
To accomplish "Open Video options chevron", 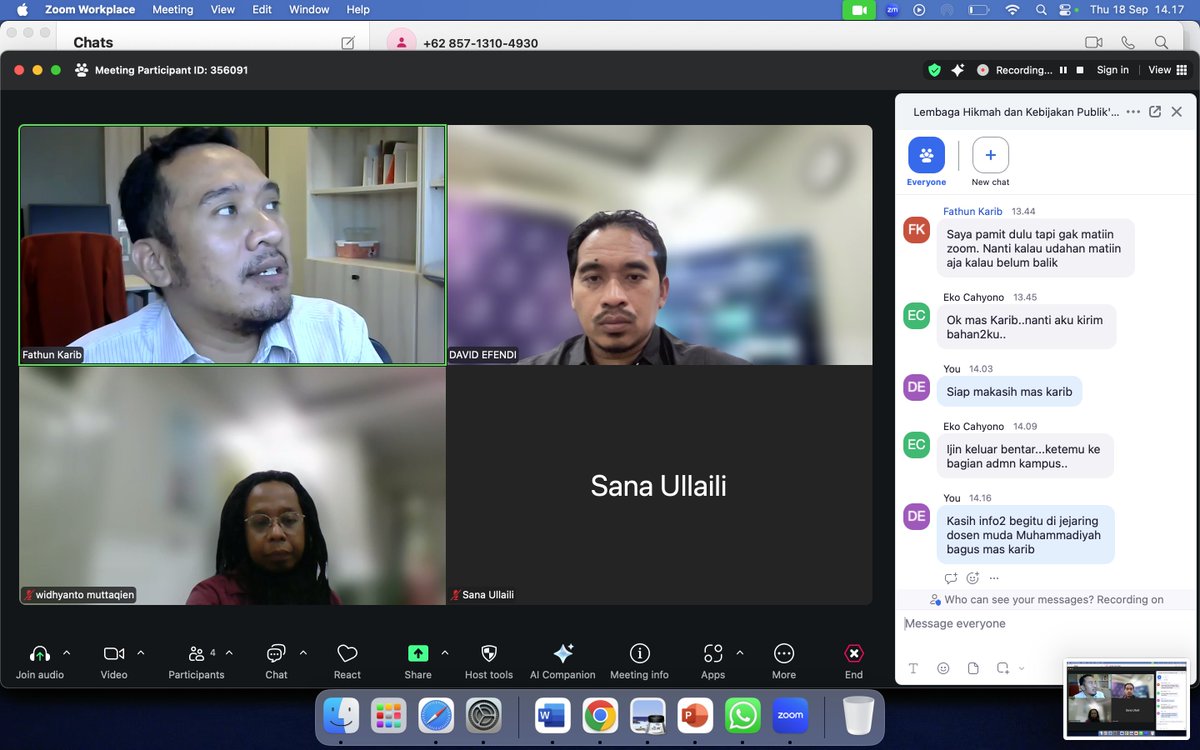I will point(141,653).
